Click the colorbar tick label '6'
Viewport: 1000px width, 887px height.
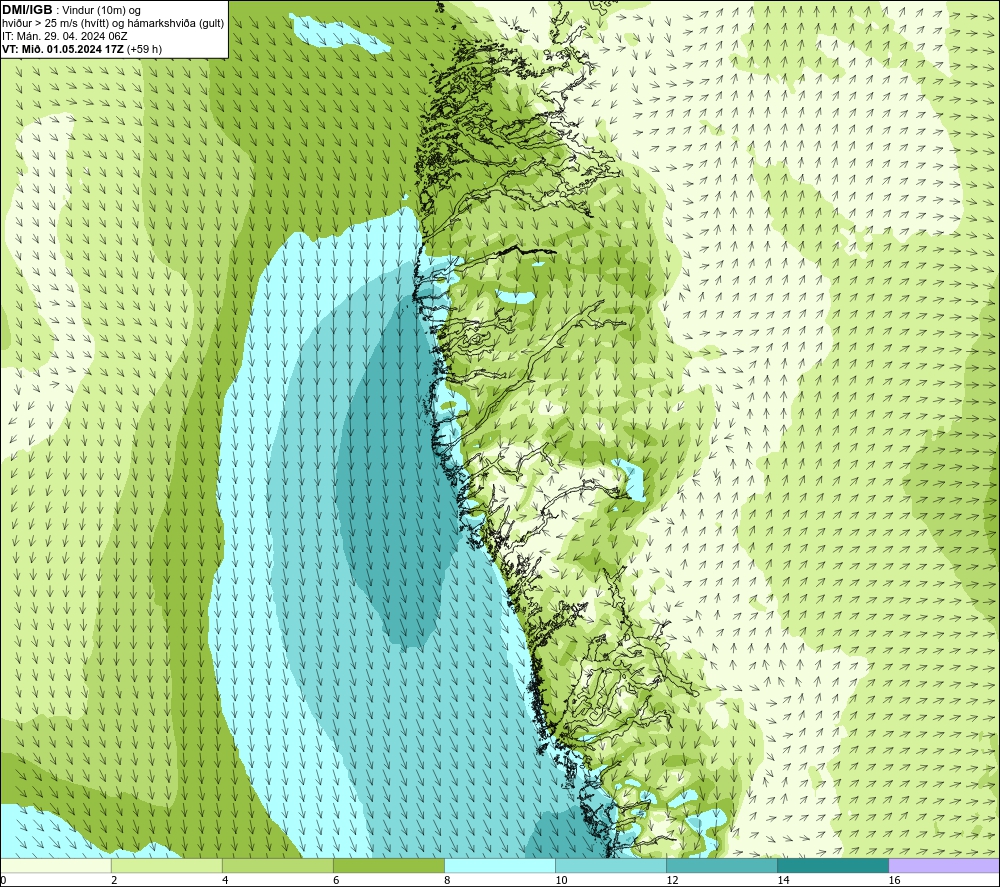(336, 880)
